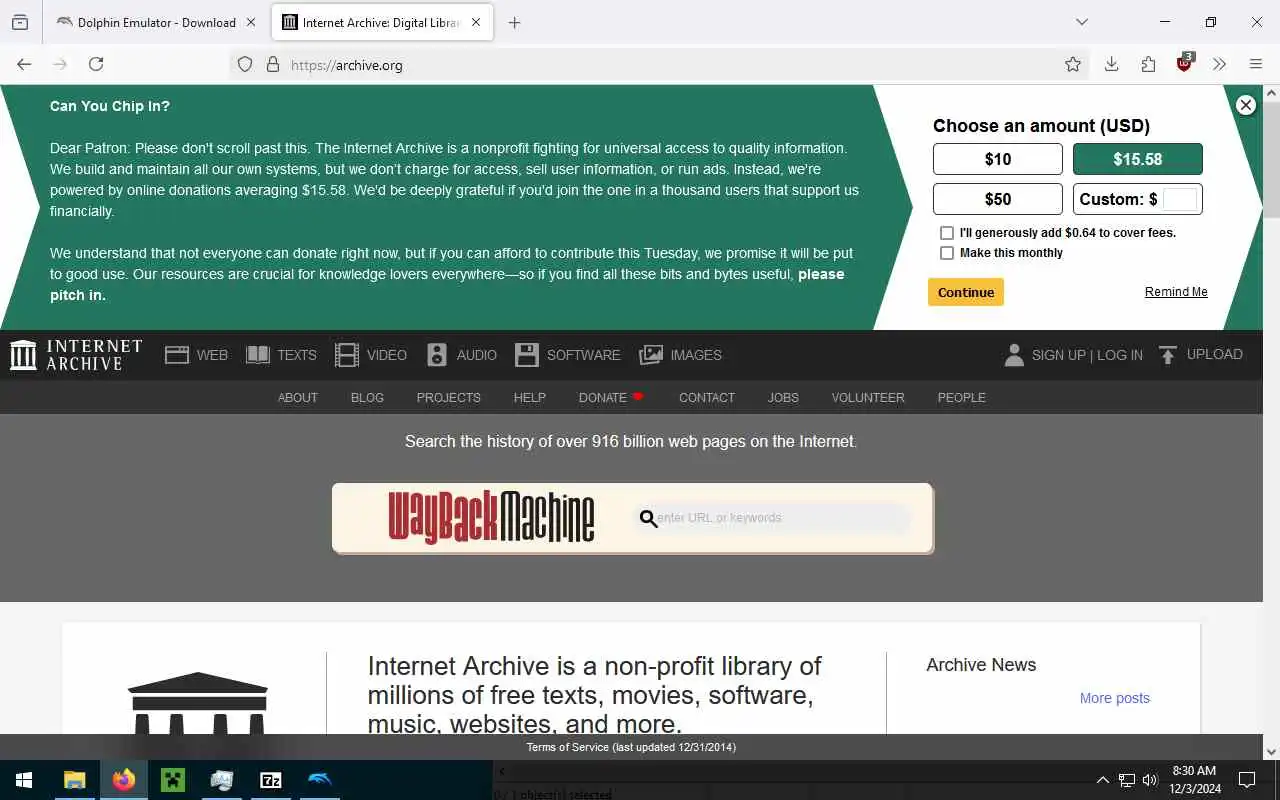The width and height of the screenshot is (1280, 800).
Task: Click the Custom amount input box
Action: [1180, 199]
